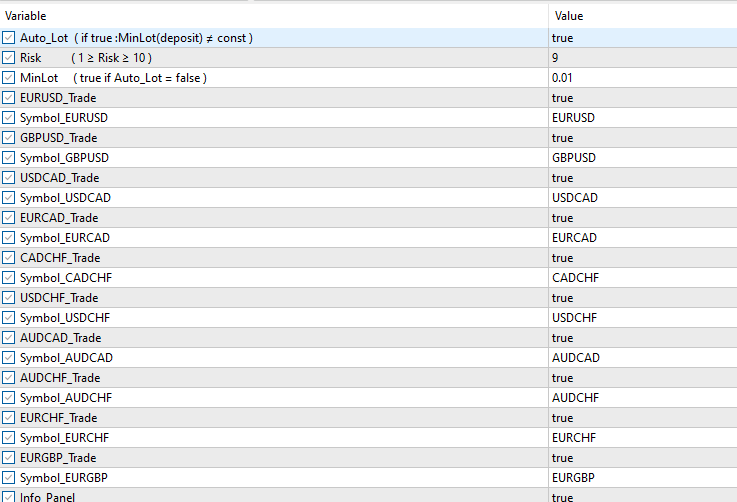737x502 pixels.
Task: Toggle the MinLot variable checkbox
Action: (x=9, y=78)
